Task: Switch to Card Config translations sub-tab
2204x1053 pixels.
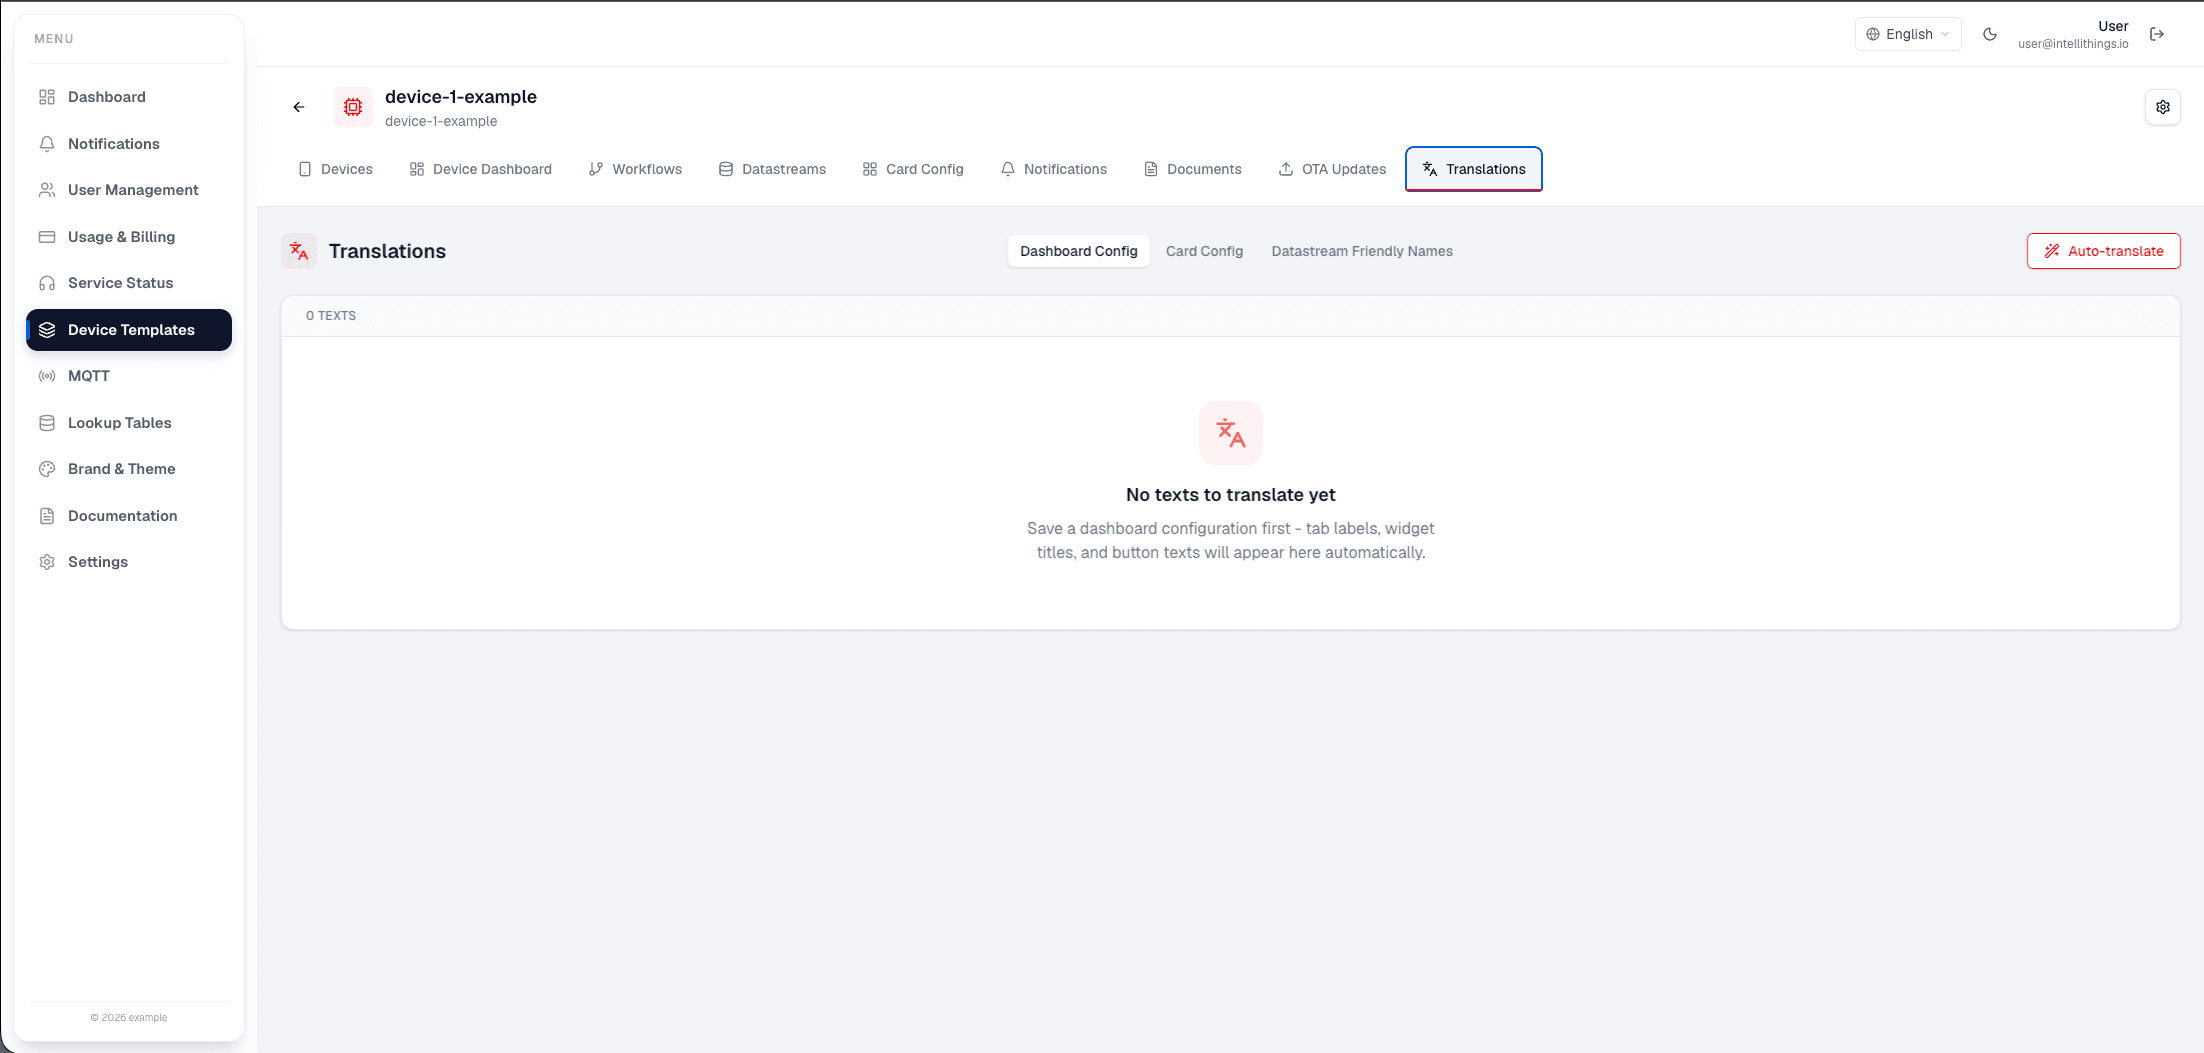Action: point(1205,251)
